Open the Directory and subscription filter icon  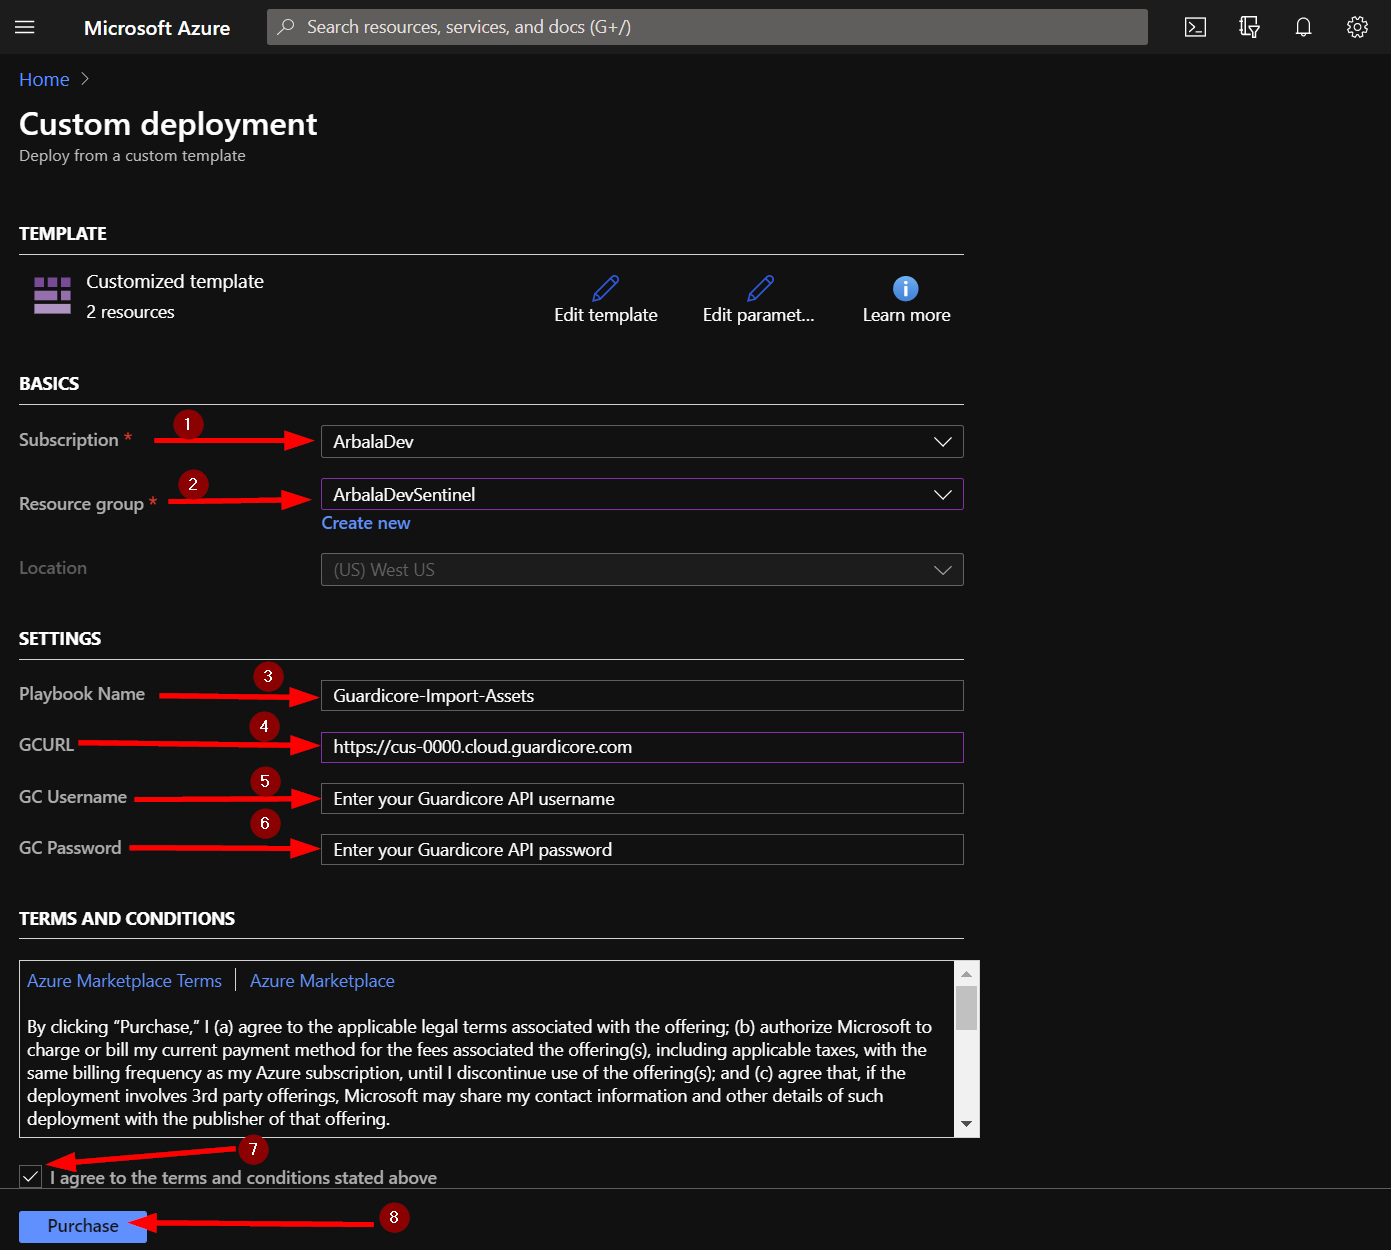pos(1249,27)
